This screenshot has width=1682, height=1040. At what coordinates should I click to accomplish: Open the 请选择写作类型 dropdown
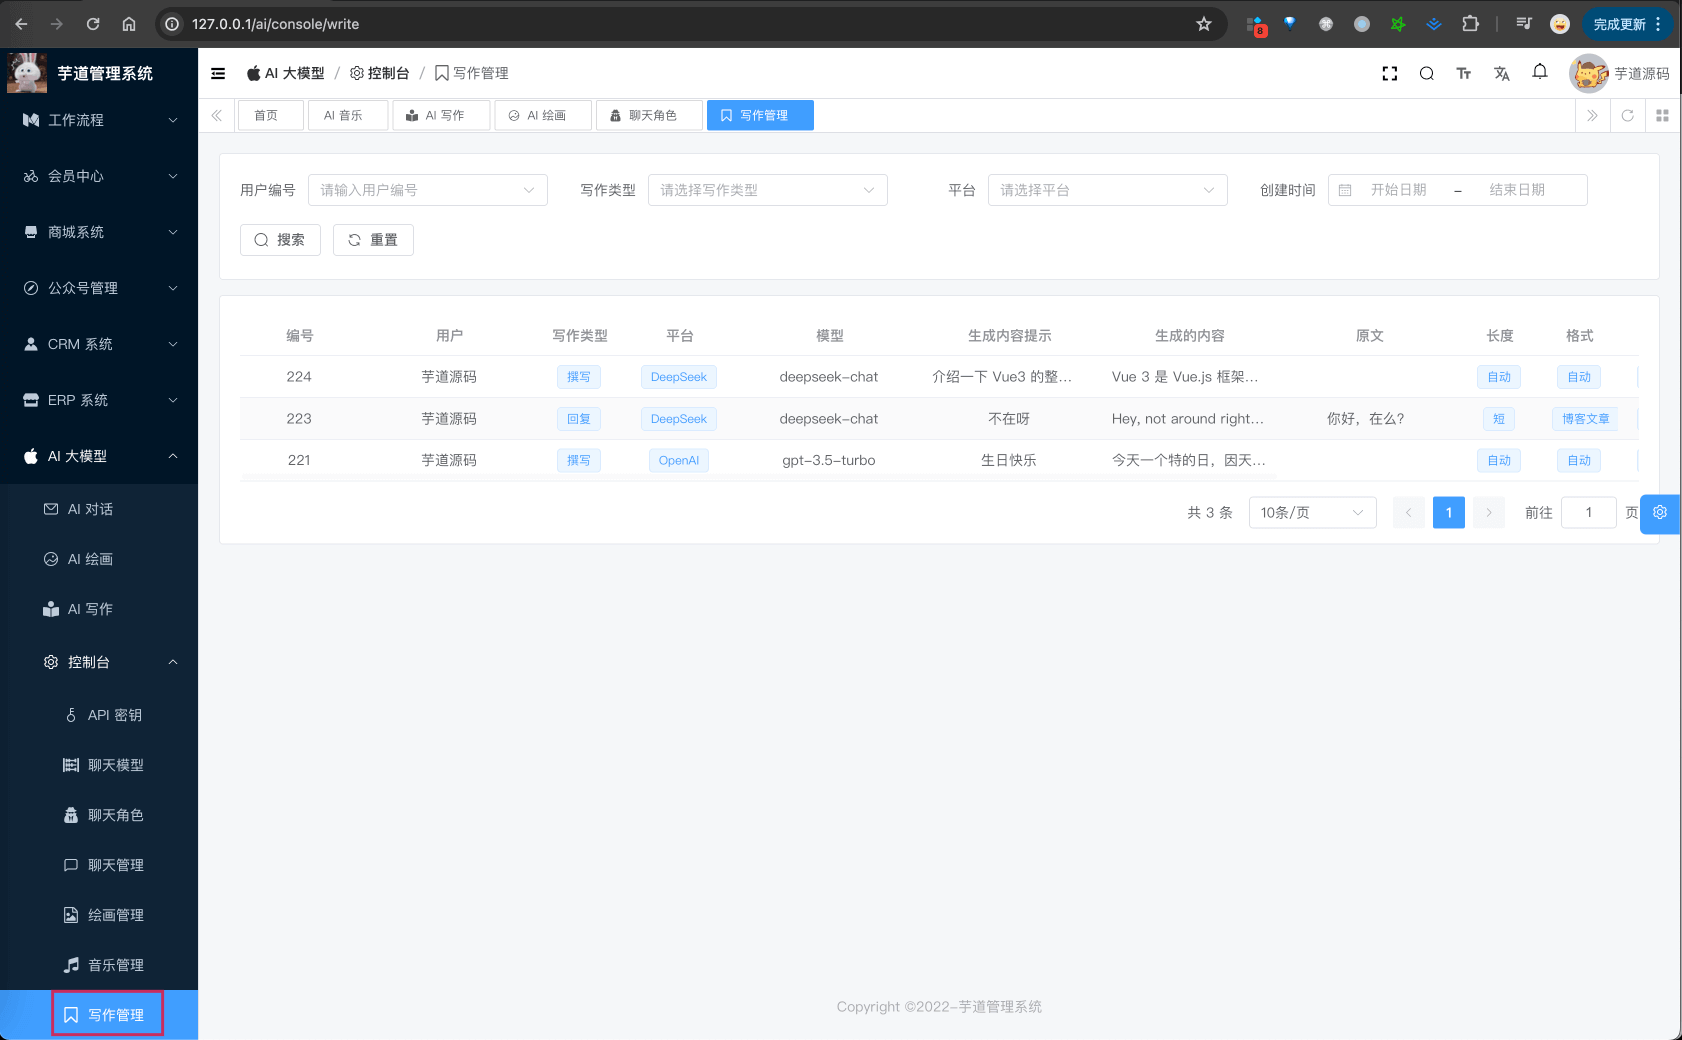point(768,190)
